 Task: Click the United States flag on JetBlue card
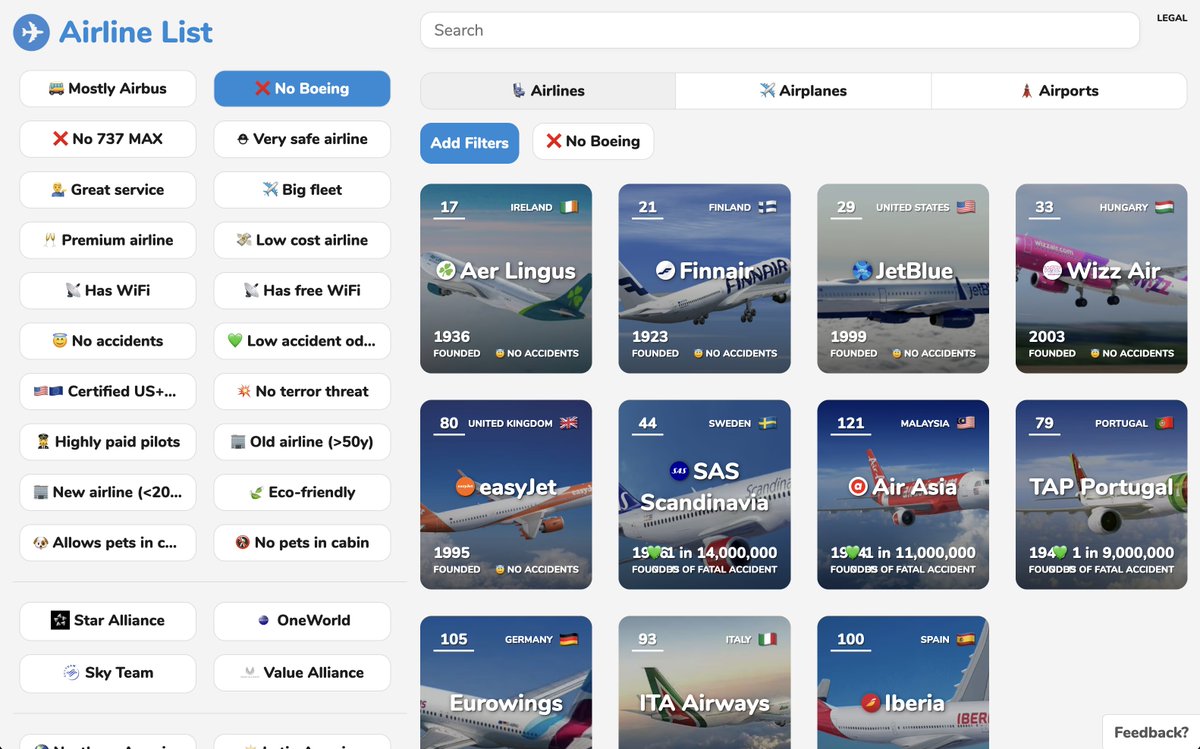click(966, 207)
